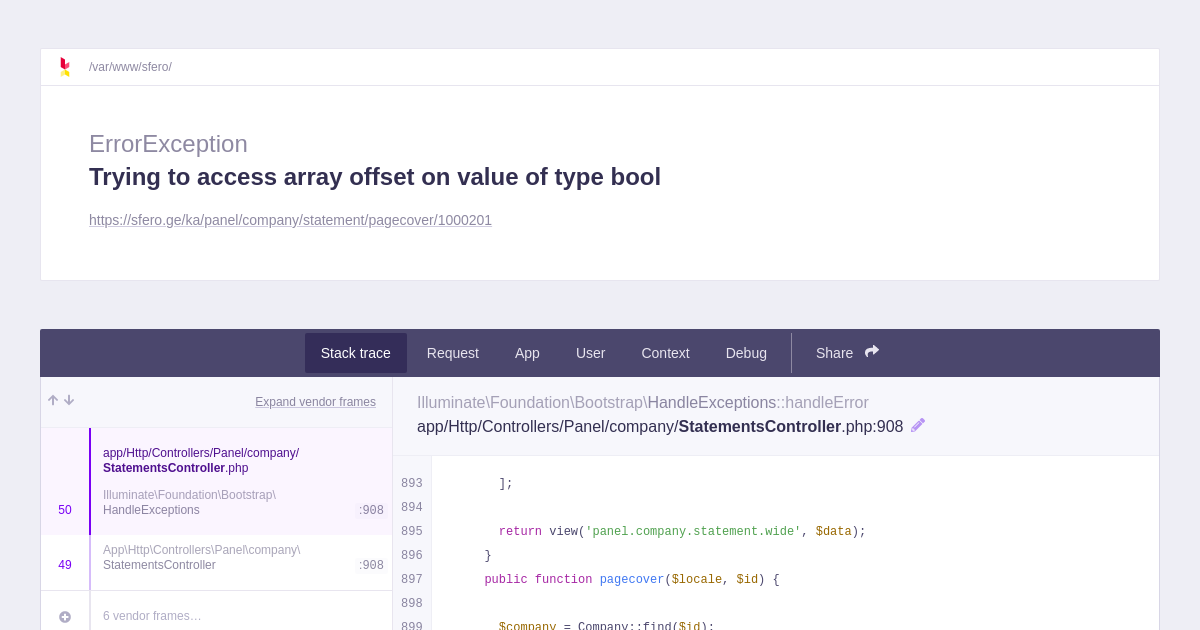The width and height of the screenshot is (1200, 630).
Task: Open the sfero.ge pagecover error URL
Action: (290, 220)
